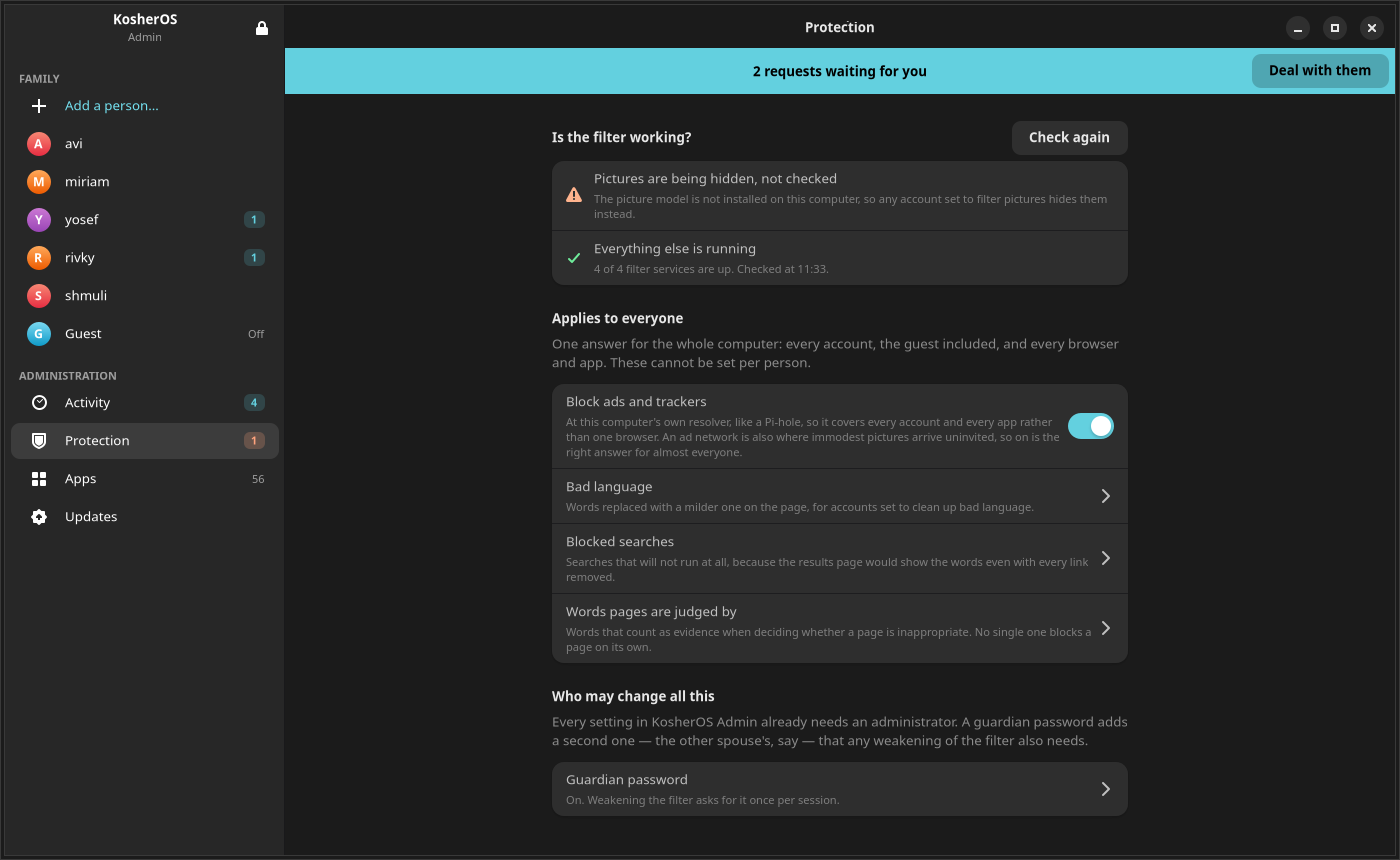Click the Activity count badge showing 4
This screenshot has height=860, width=1400.
[254, 403]
